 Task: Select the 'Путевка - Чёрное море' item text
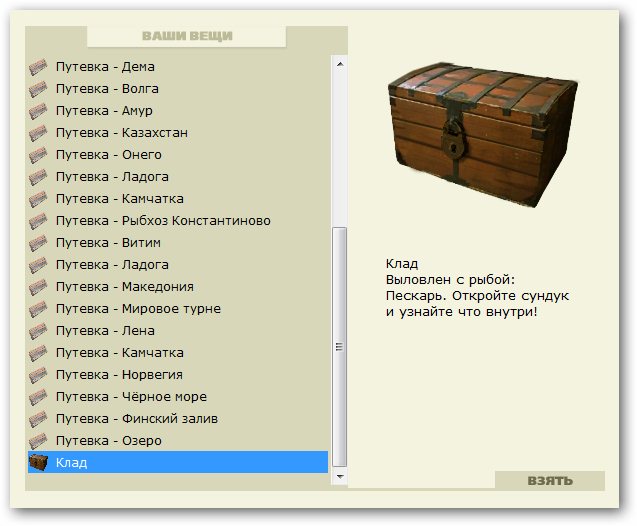(x=131, y=396)
